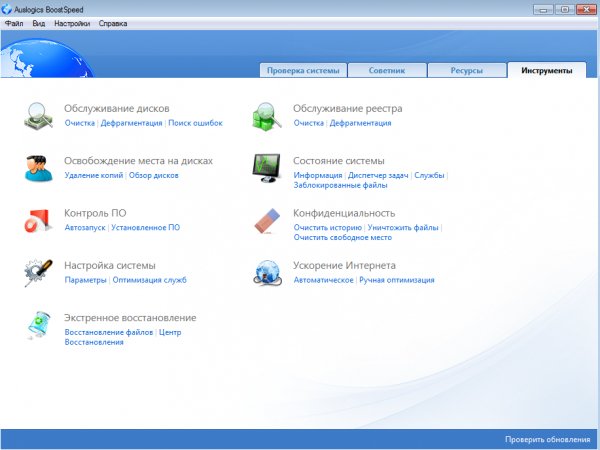Open Обзор дисков link
The image size is (600, 450).
pyautogui.click(x=153, y=175)
